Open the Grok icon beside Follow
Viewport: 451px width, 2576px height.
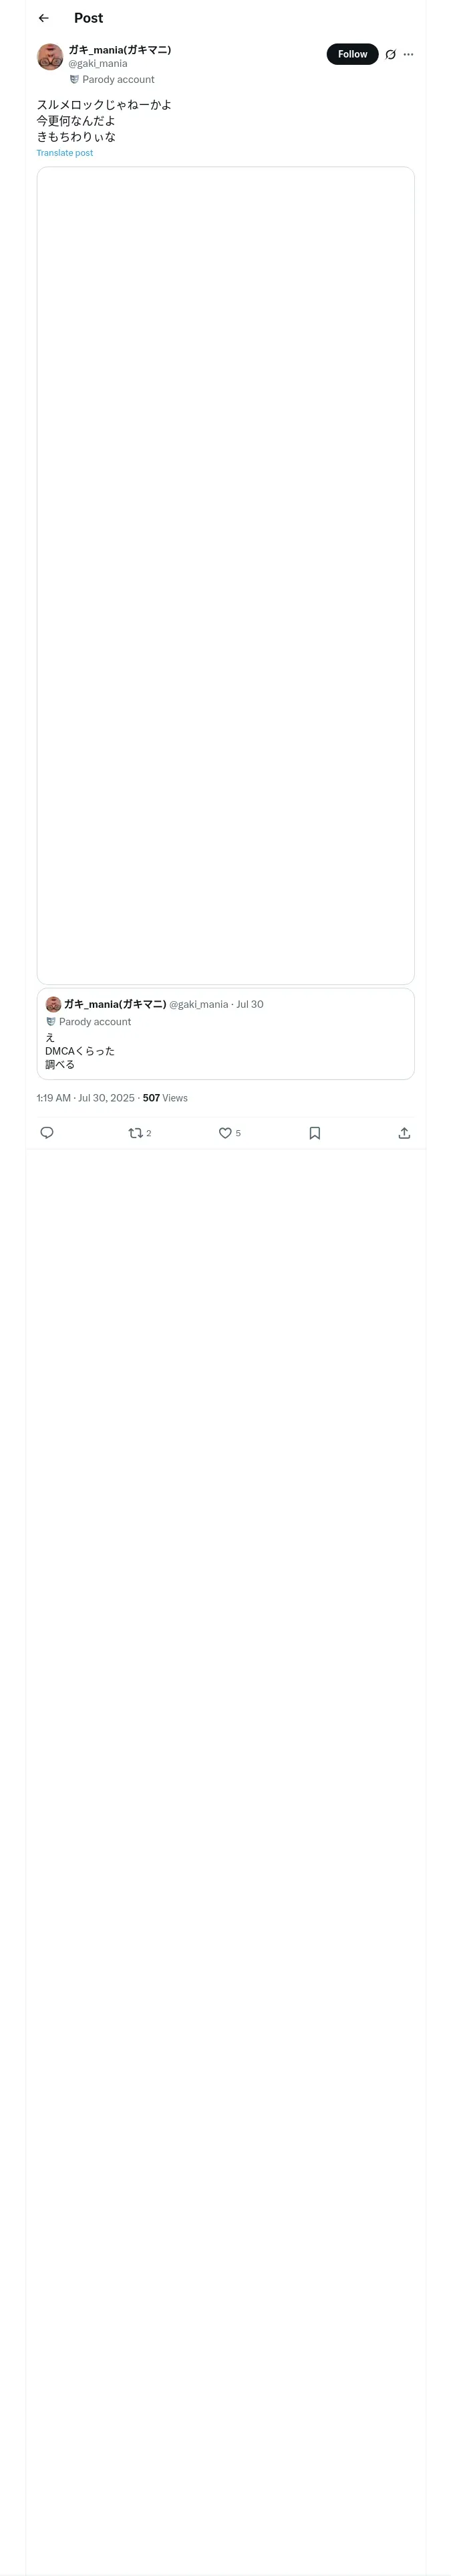click(390, 55)
